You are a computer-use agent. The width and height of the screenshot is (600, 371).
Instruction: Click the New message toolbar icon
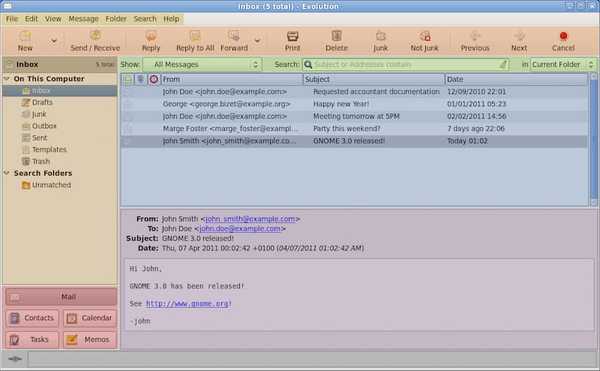[25, 41]
